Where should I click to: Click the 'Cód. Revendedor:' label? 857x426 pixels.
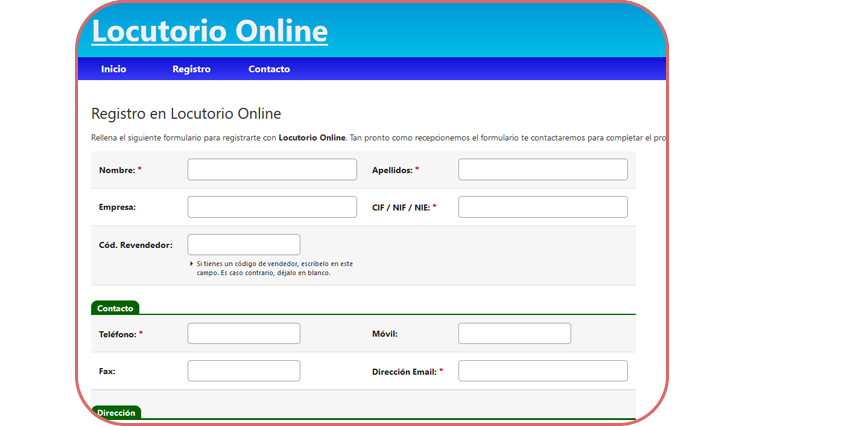pyautogui.click(x=136, y=245)
